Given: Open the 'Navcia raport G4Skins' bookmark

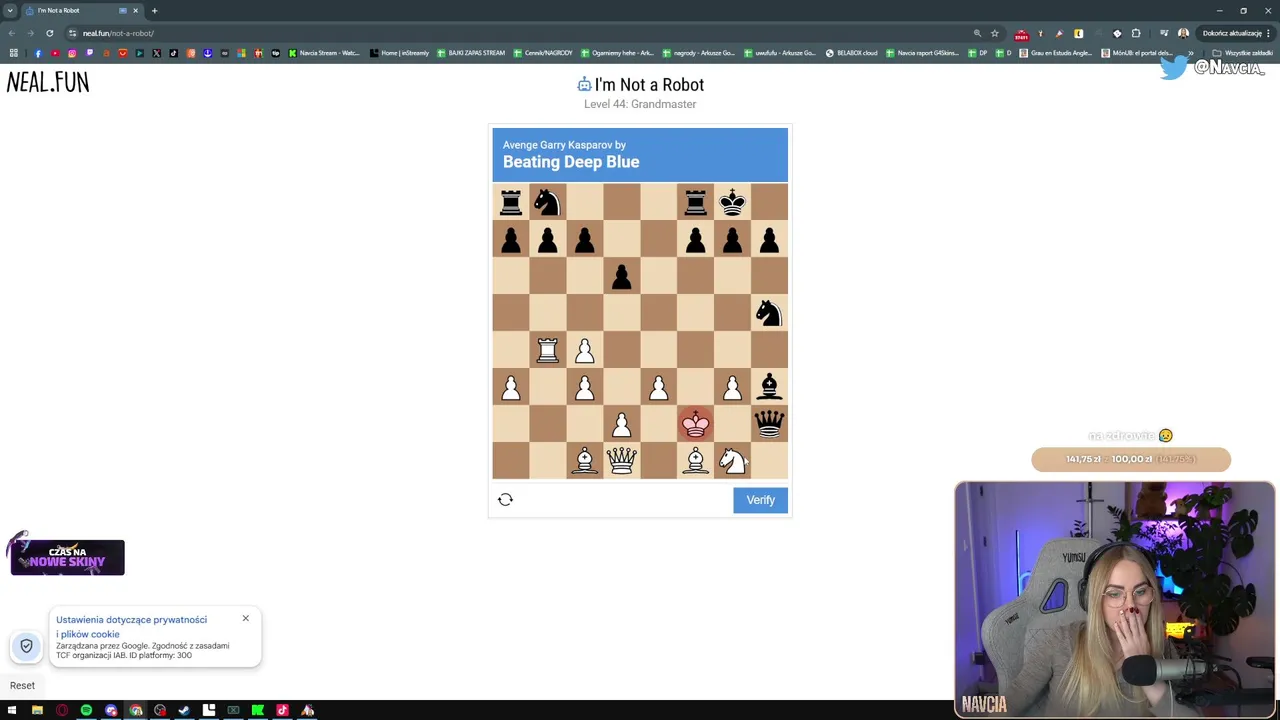Looking at the screenshot, I should 922,53.
